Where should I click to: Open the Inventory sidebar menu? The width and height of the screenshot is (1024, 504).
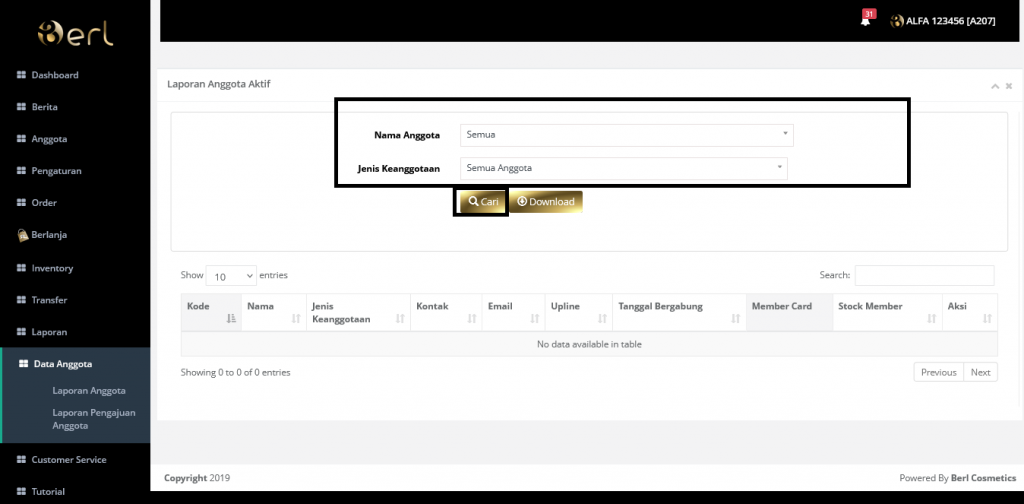tap(52, 268)
